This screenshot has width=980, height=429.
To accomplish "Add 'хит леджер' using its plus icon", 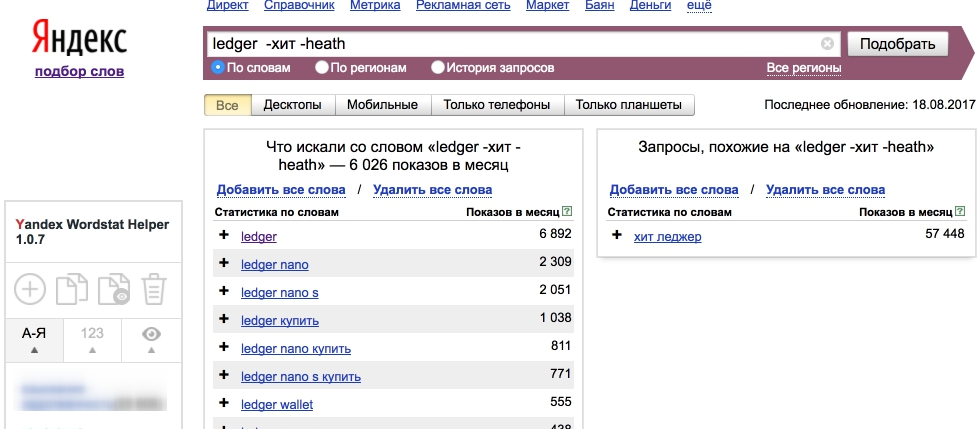I will pyautogui.click(x=617, y=236).
